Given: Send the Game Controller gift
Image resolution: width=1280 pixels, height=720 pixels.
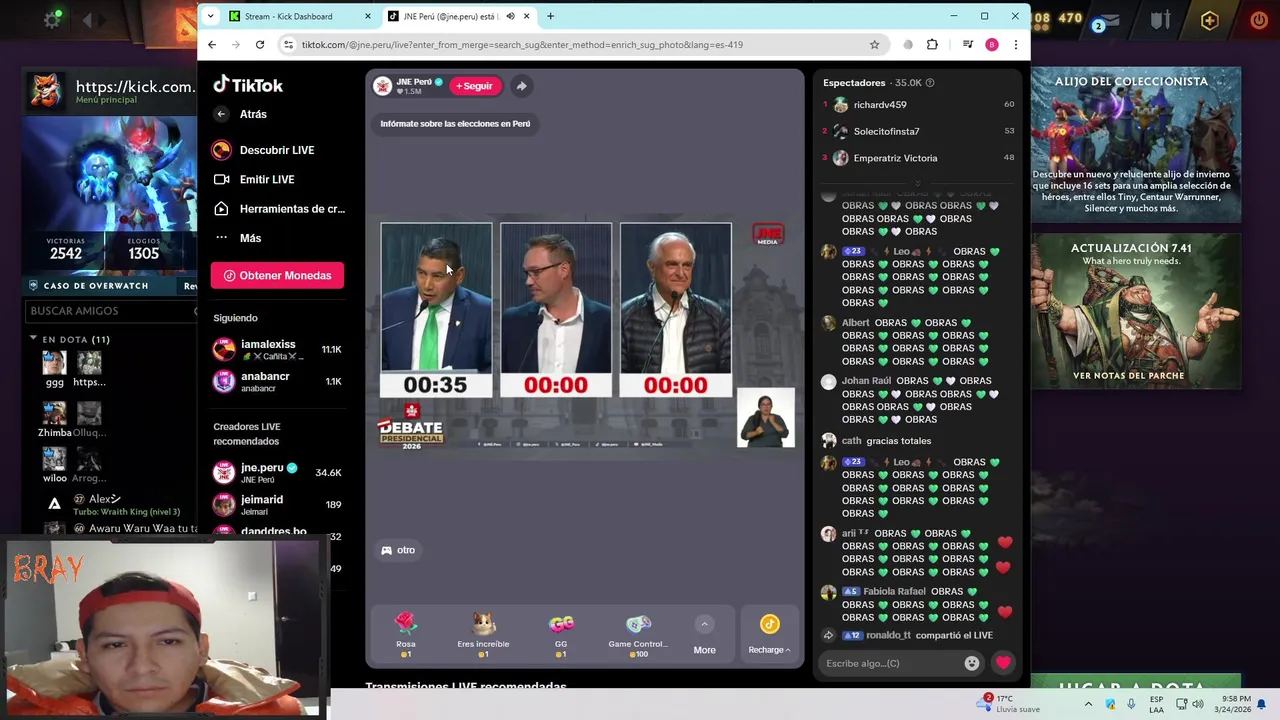Looking at the screenshot, I should (x=637, y=634).
